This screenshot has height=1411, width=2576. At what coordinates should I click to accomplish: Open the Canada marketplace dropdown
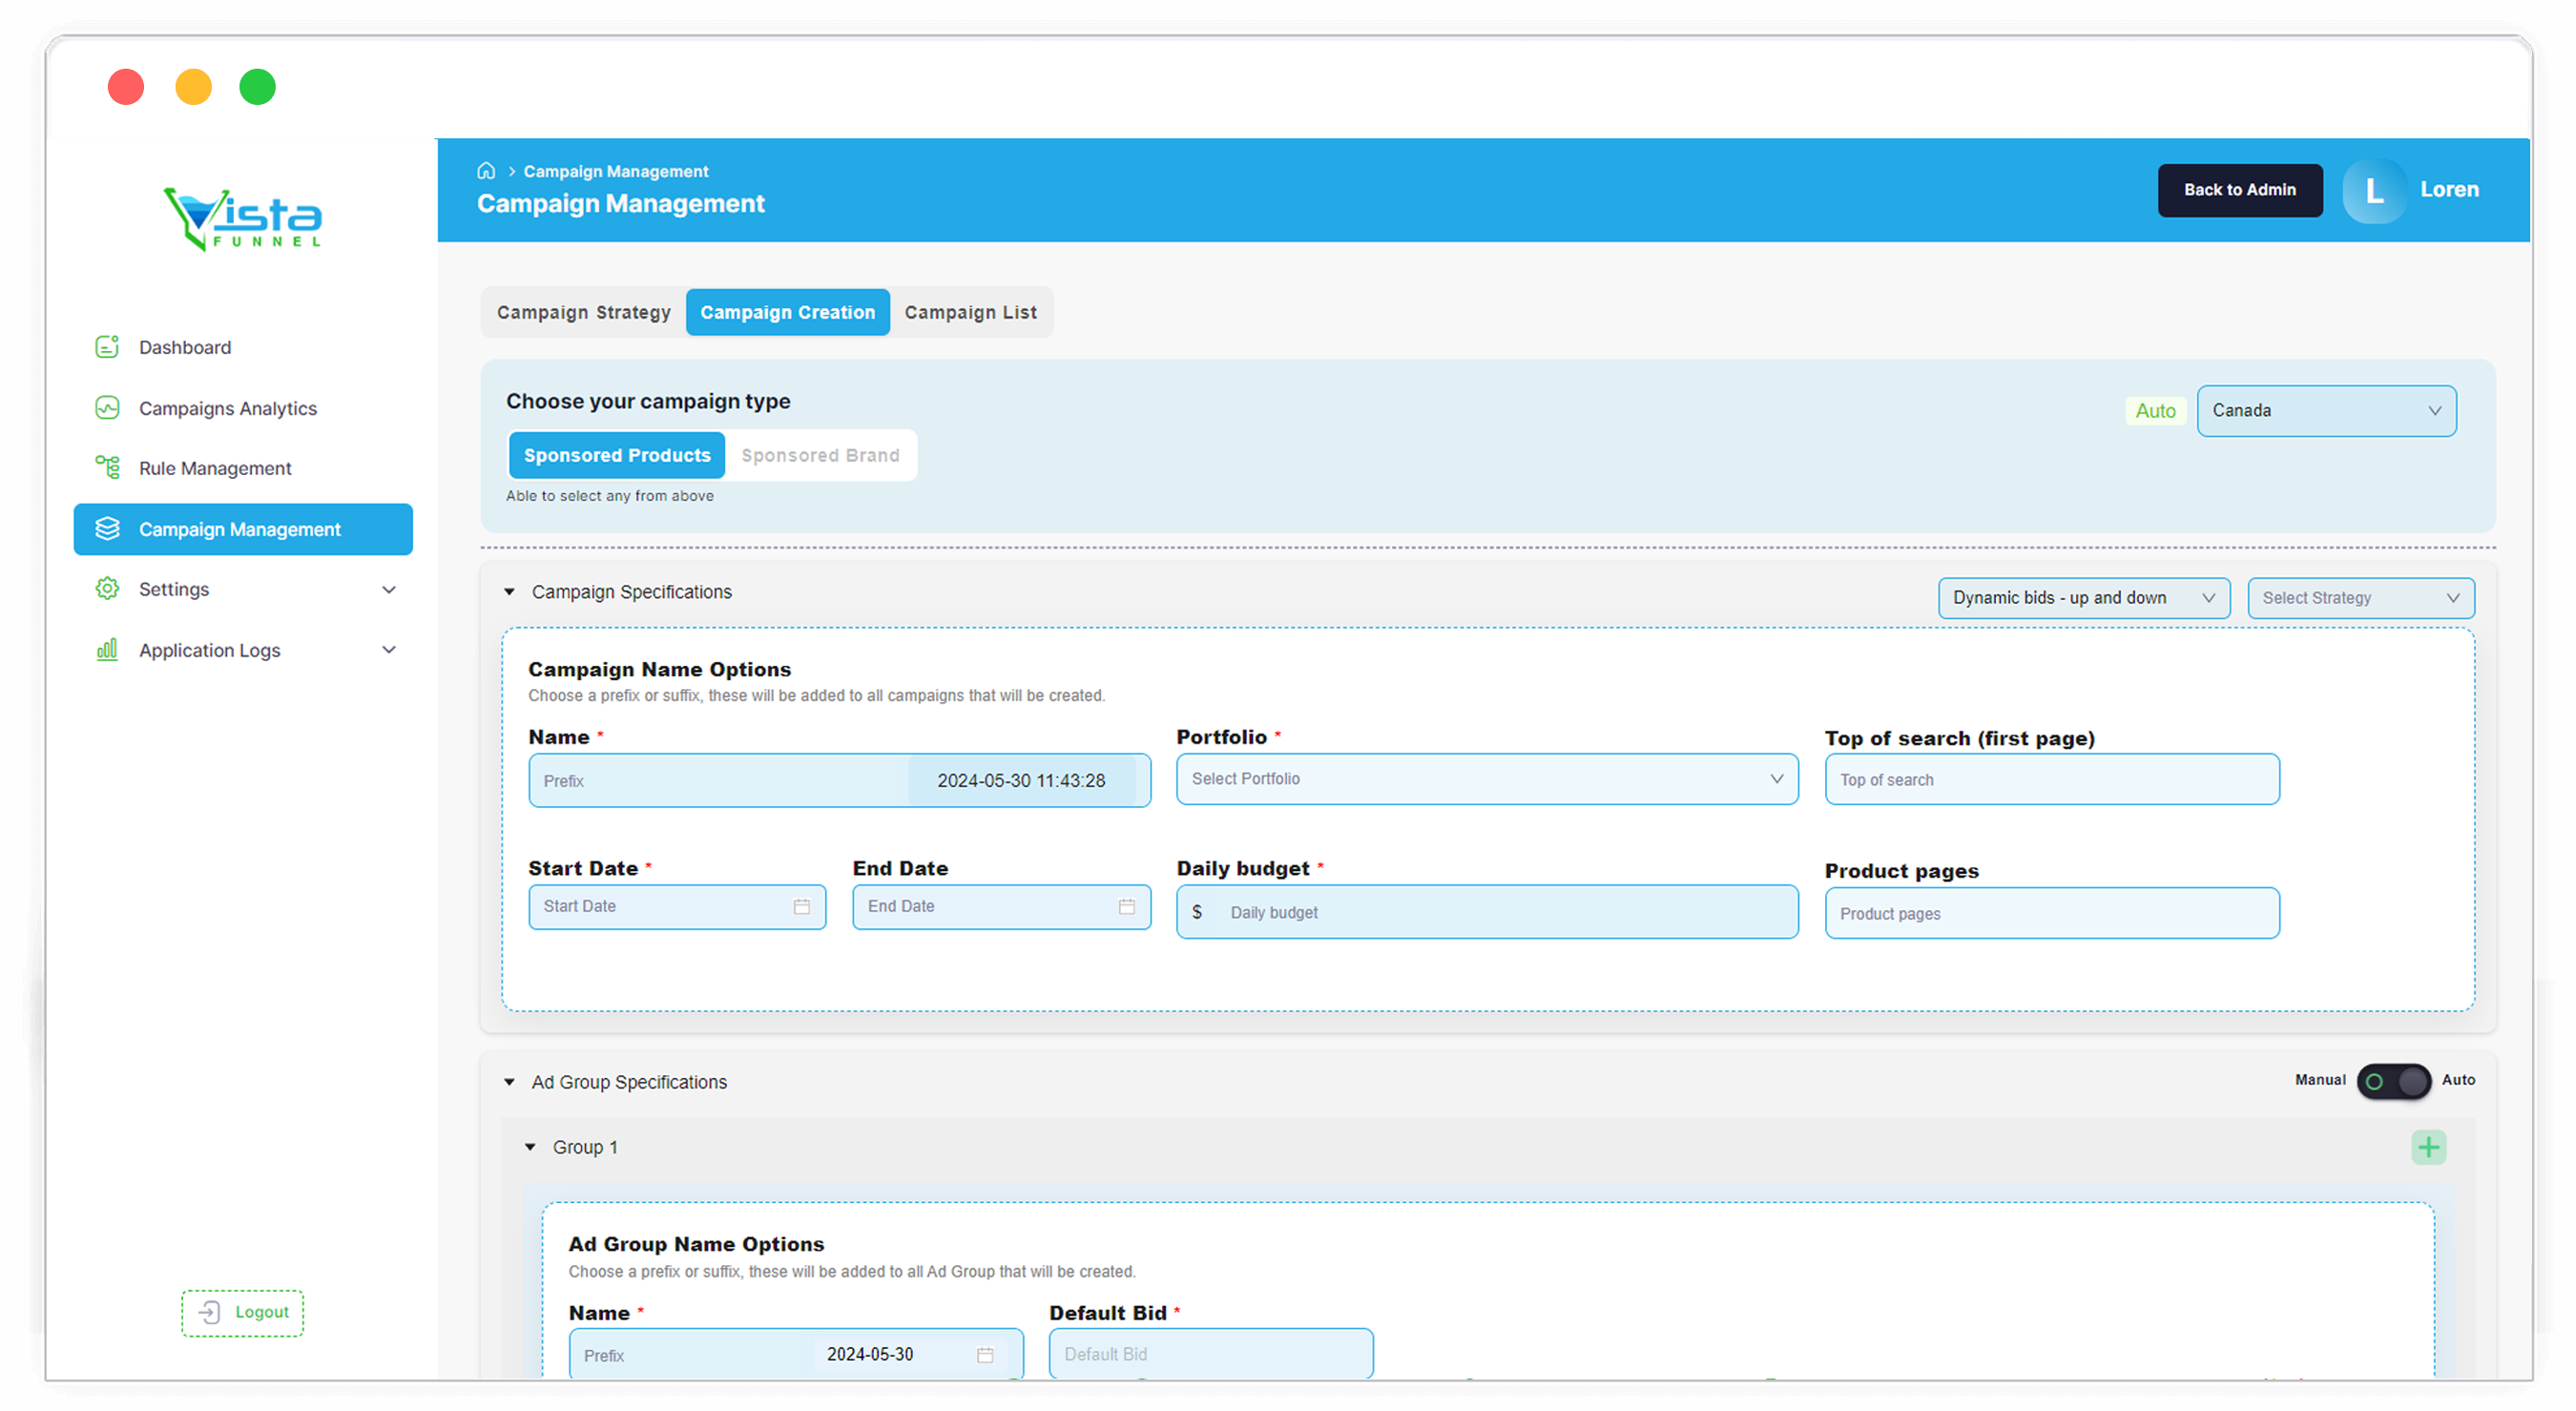pos(2325,411)
